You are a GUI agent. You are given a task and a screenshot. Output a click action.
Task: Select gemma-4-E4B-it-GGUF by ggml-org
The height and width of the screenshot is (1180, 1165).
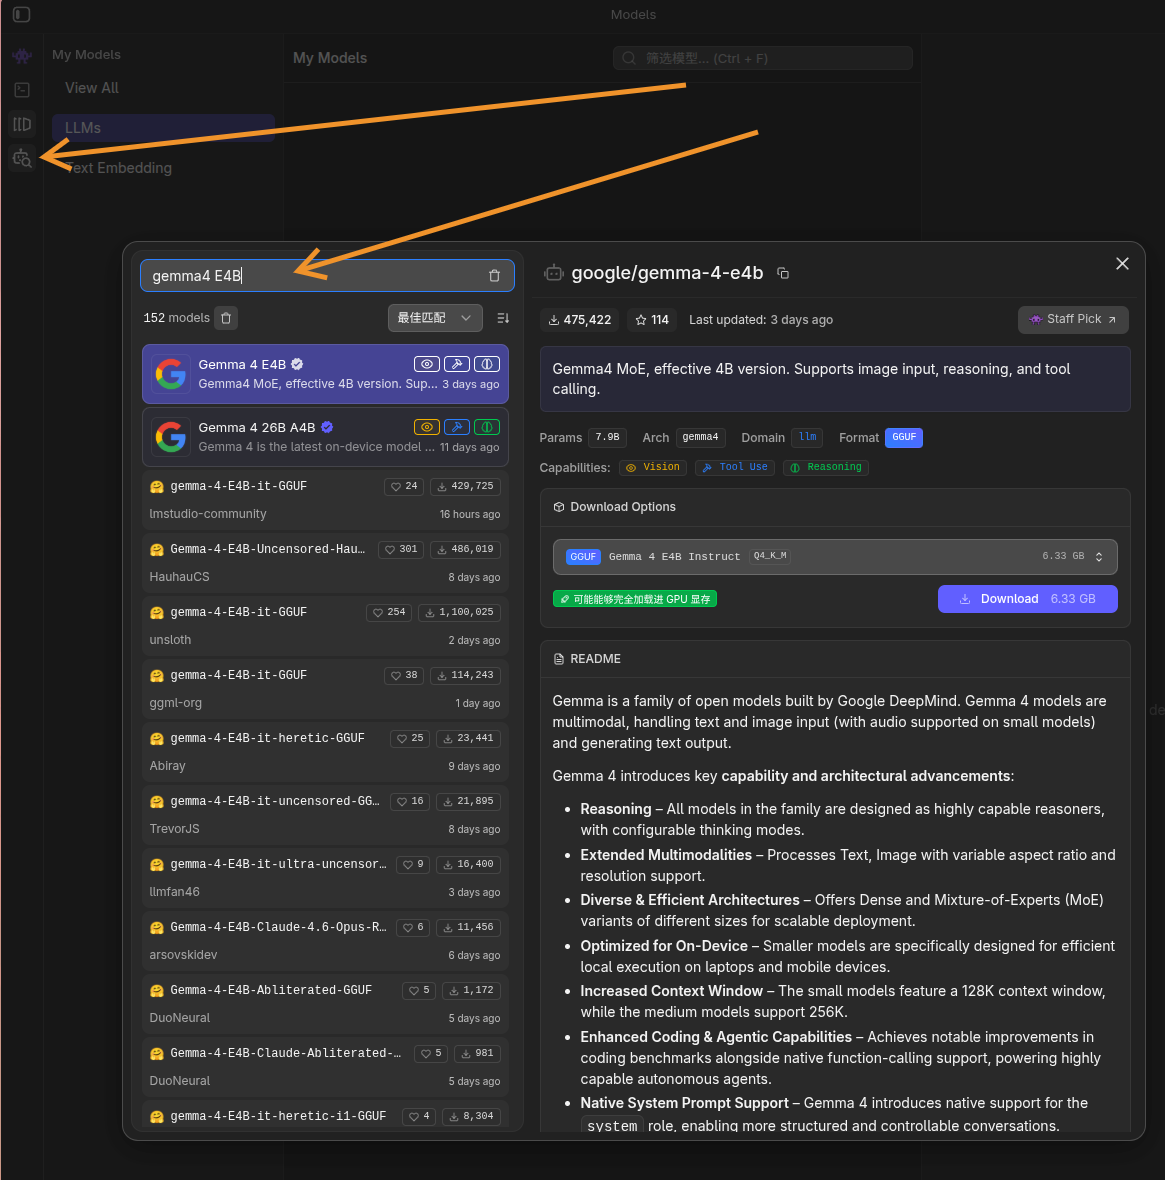coord(325,689)
